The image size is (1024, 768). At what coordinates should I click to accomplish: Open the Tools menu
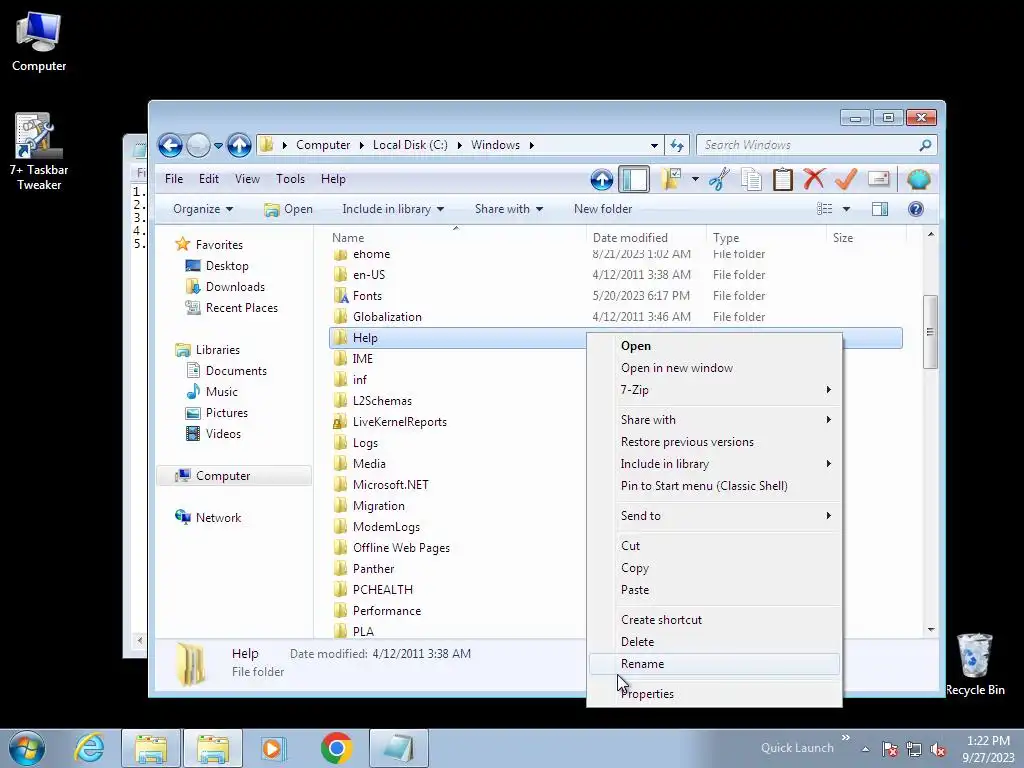coord(291,179)
